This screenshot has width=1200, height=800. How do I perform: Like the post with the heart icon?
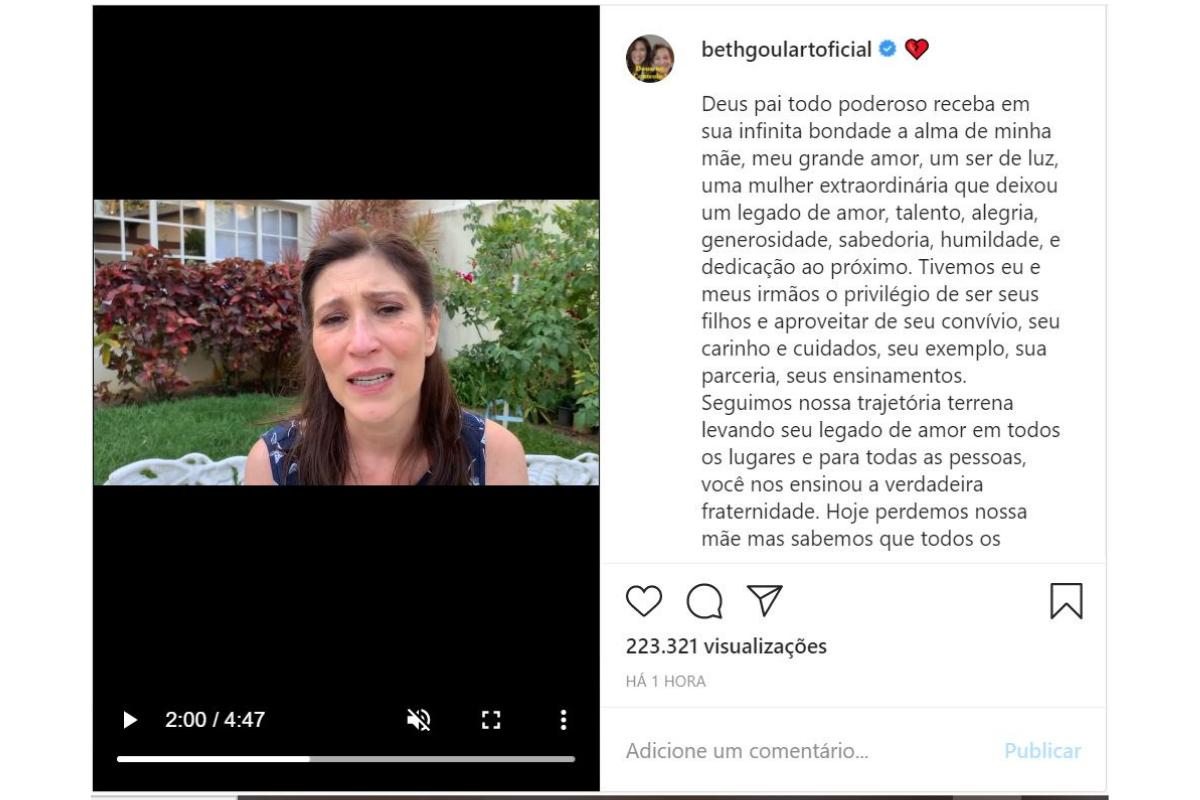point(644,601)
